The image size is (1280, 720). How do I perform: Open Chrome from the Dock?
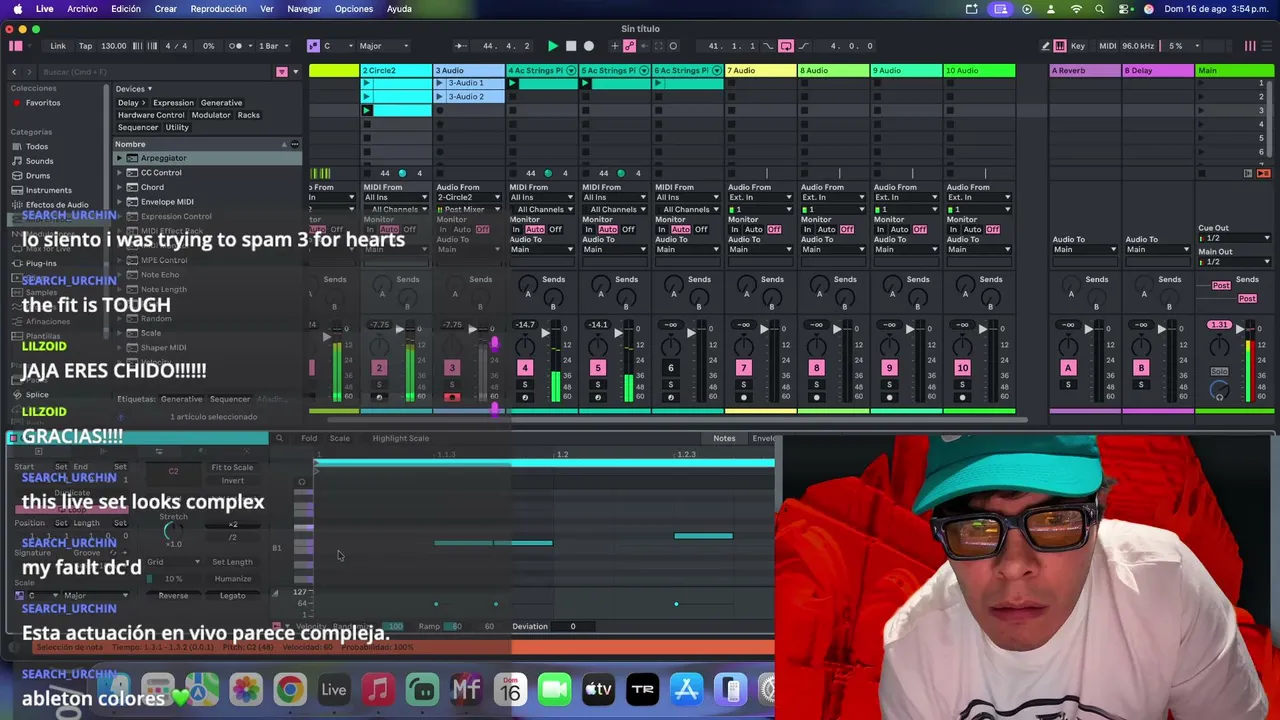pos(290,689)
